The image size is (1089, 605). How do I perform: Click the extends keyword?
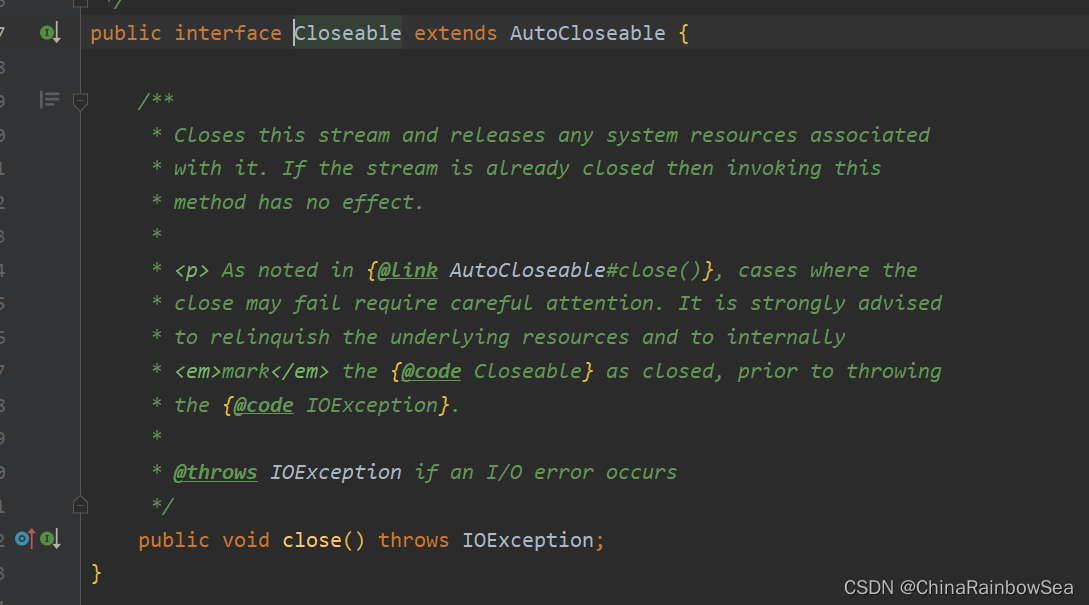455,33
